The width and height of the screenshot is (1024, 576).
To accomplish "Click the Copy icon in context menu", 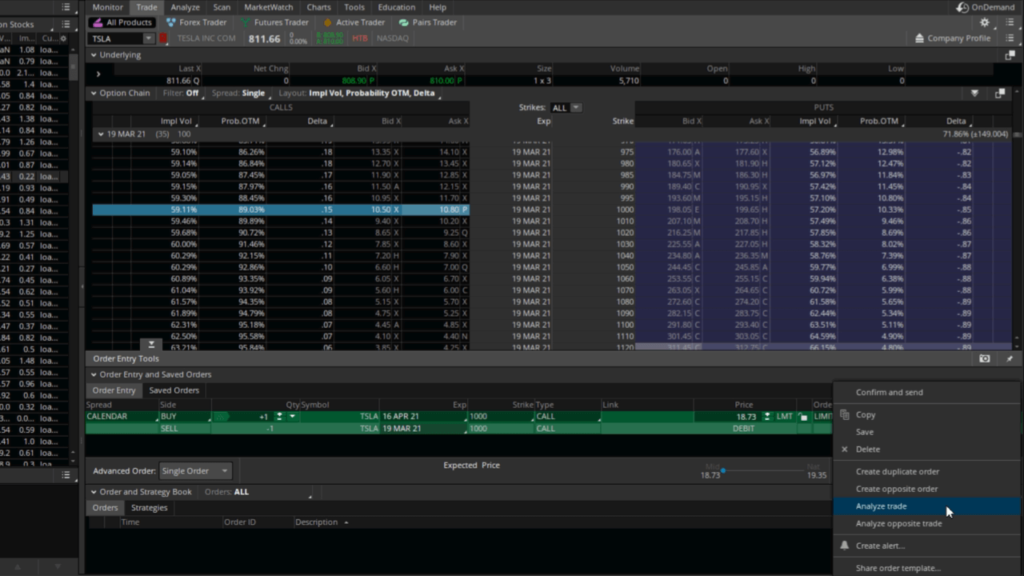I will [x=844, y=415].
